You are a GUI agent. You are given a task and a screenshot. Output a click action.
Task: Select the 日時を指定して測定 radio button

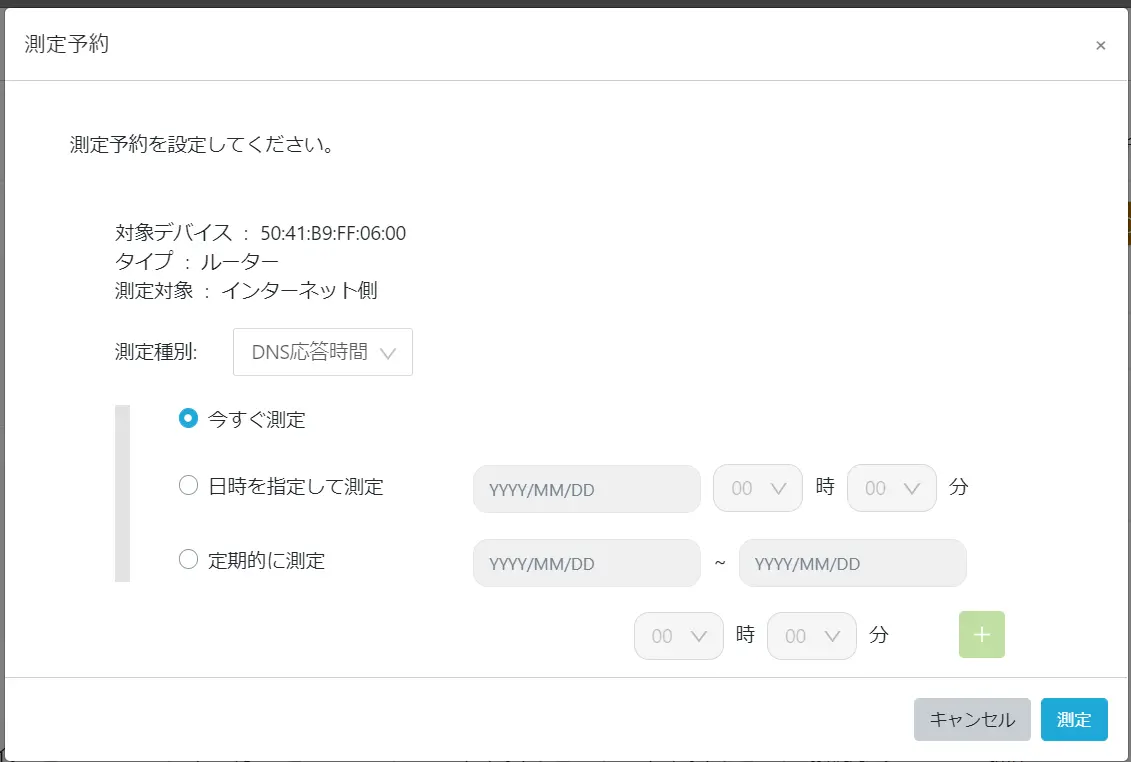tap(188, 486)
